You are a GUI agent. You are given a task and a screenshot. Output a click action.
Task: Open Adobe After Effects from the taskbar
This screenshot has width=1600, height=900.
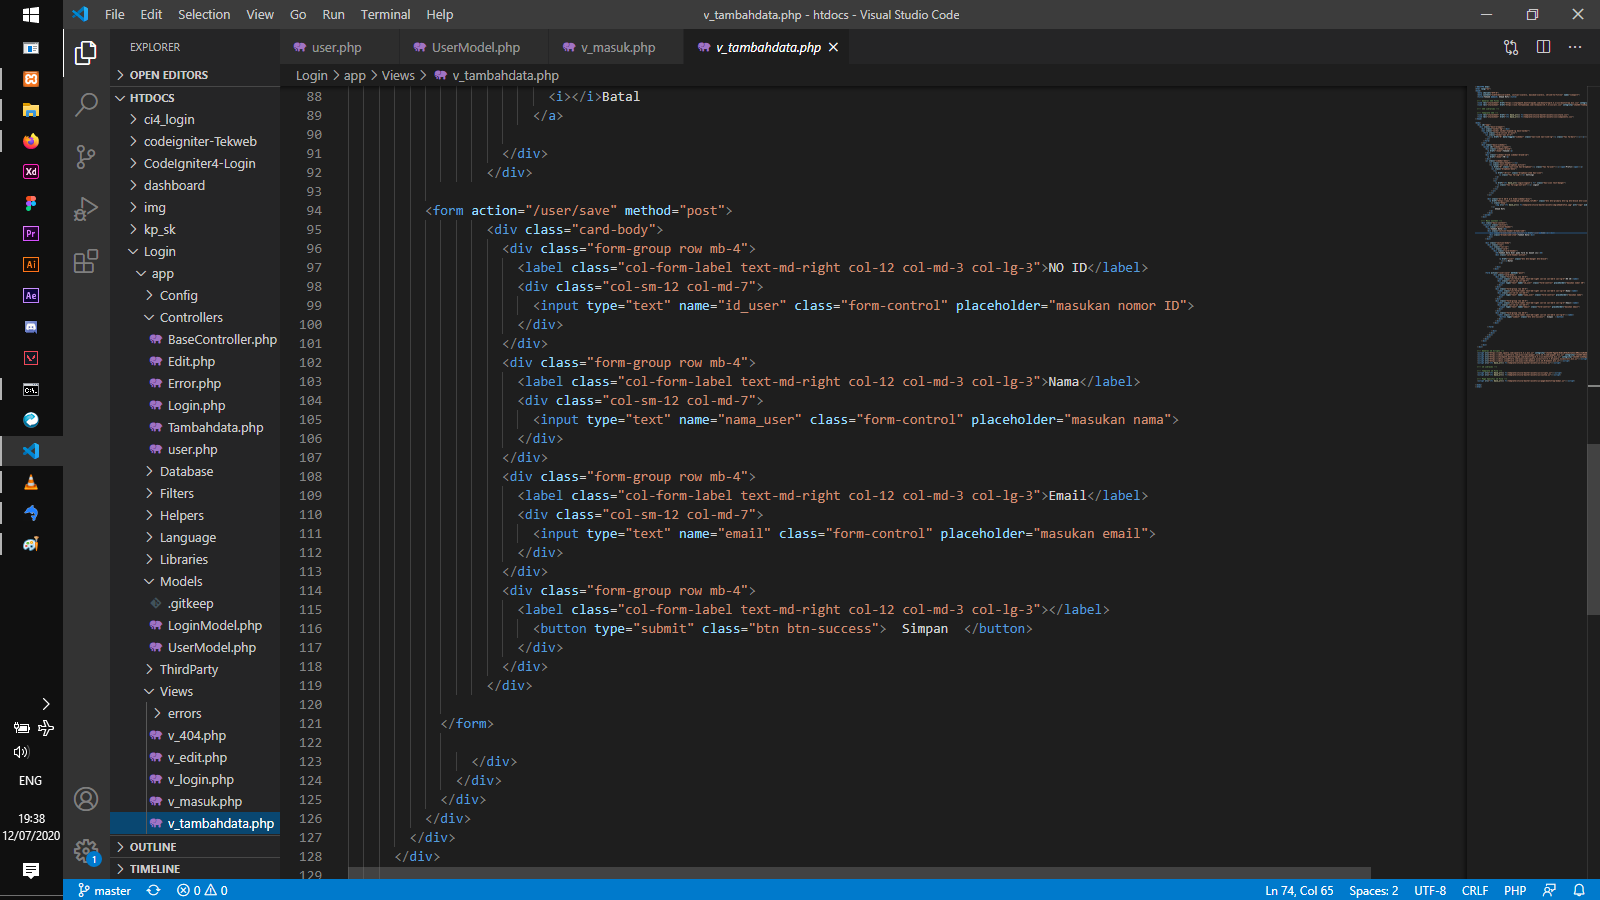click(x=31, y=296)
